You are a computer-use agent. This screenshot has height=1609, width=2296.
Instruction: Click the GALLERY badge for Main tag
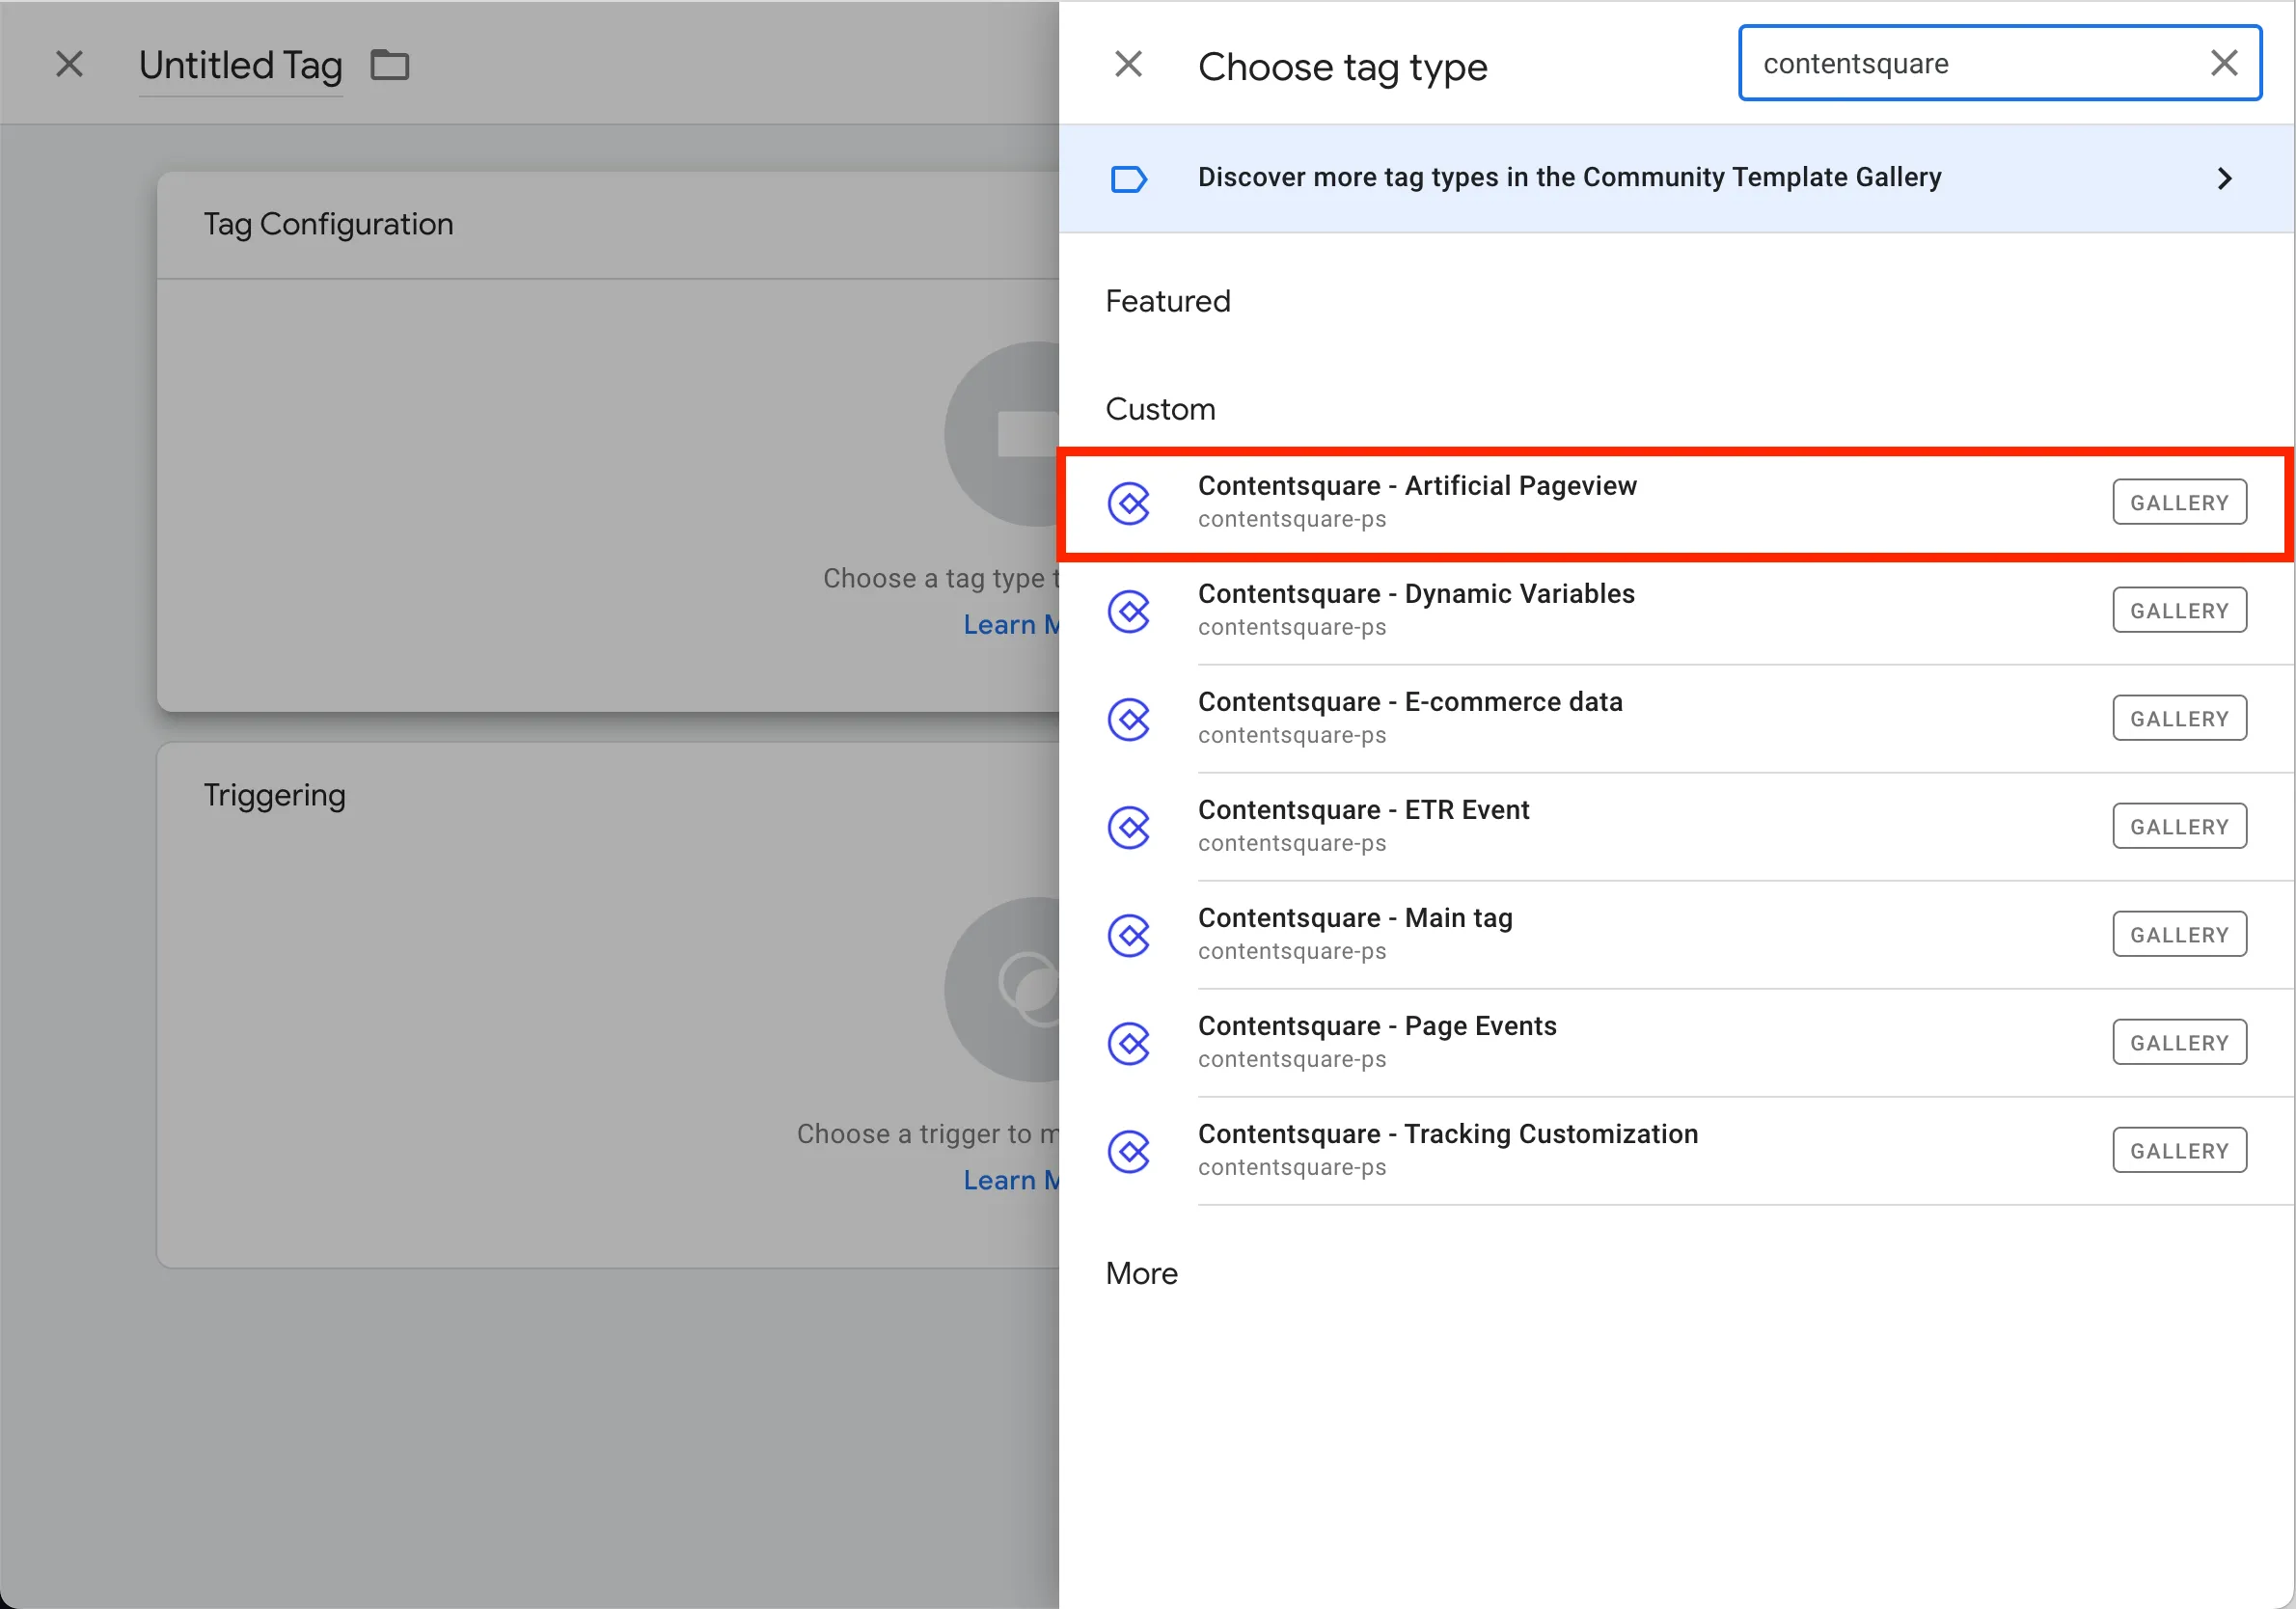[2178, 935]
